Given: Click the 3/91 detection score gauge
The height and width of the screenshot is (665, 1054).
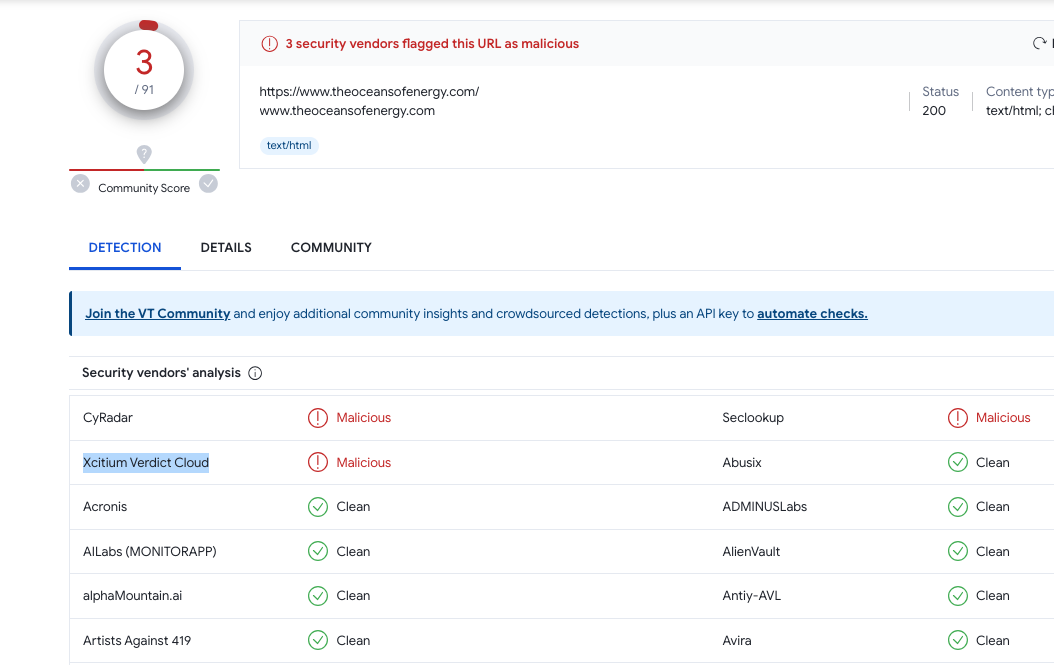Looking at the screenshot, I should pyautogui.click(x=144, y=70).
